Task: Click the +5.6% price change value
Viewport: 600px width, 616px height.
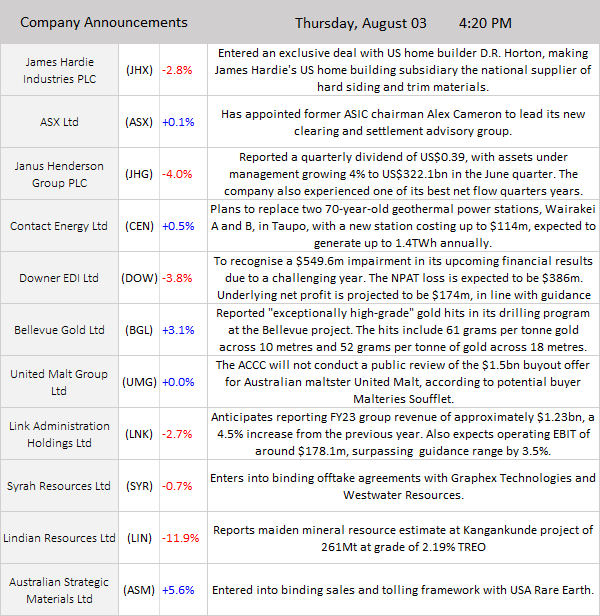Action: (x=180, y=590)
